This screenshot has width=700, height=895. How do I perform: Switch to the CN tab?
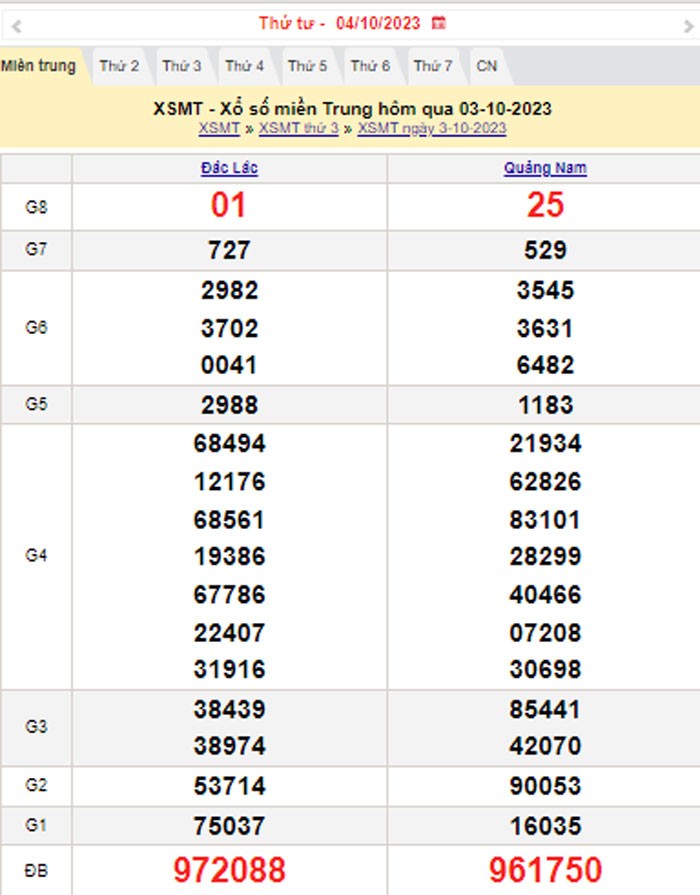[x=487, y=66]
